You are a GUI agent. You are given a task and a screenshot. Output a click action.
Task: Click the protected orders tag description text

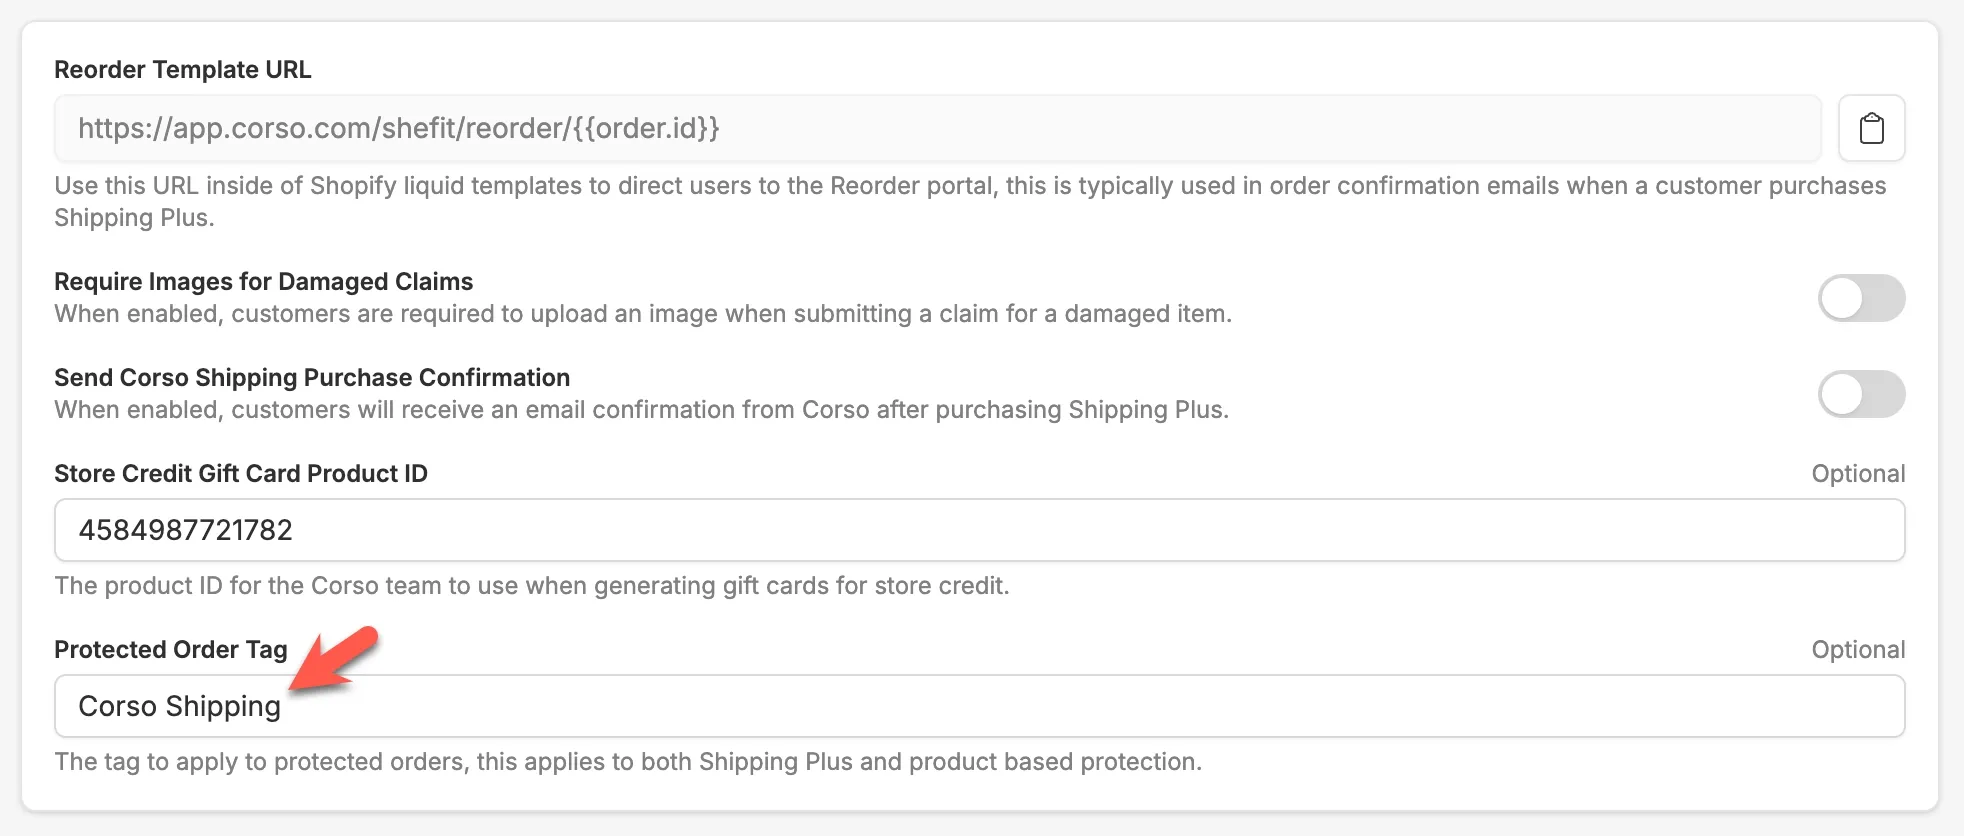click(627, 761)
